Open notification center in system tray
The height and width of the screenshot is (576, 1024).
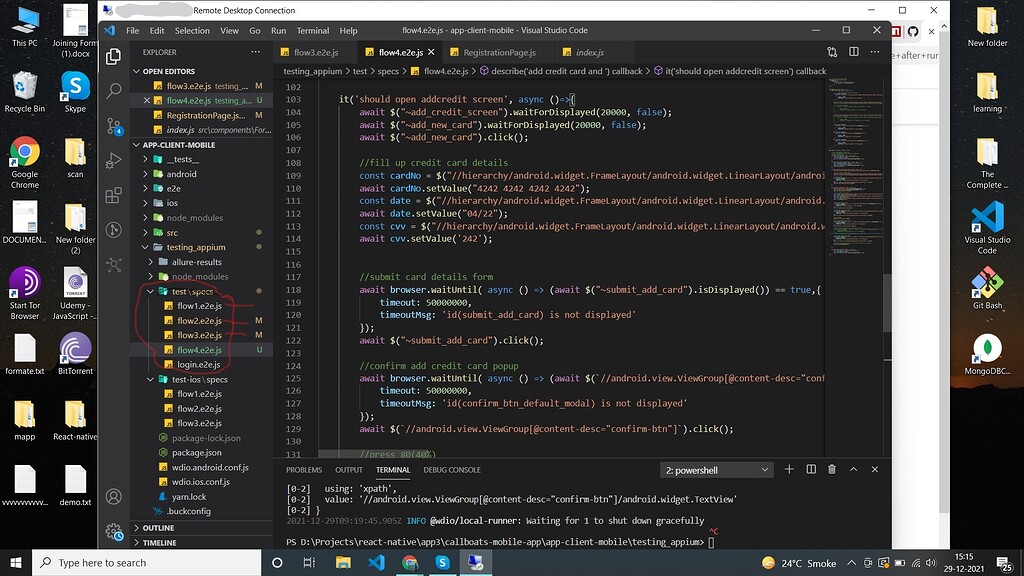click(x=1004, y=562)
